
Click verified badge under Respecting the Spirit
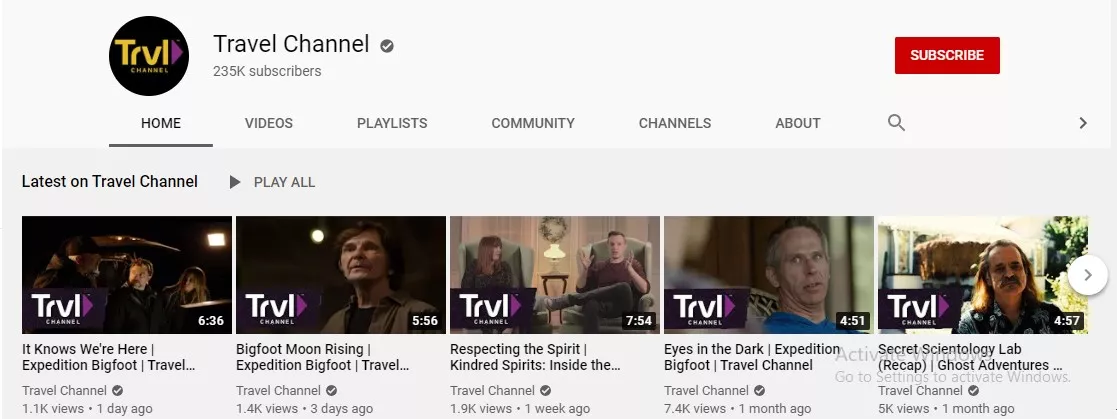click(546, 390)
